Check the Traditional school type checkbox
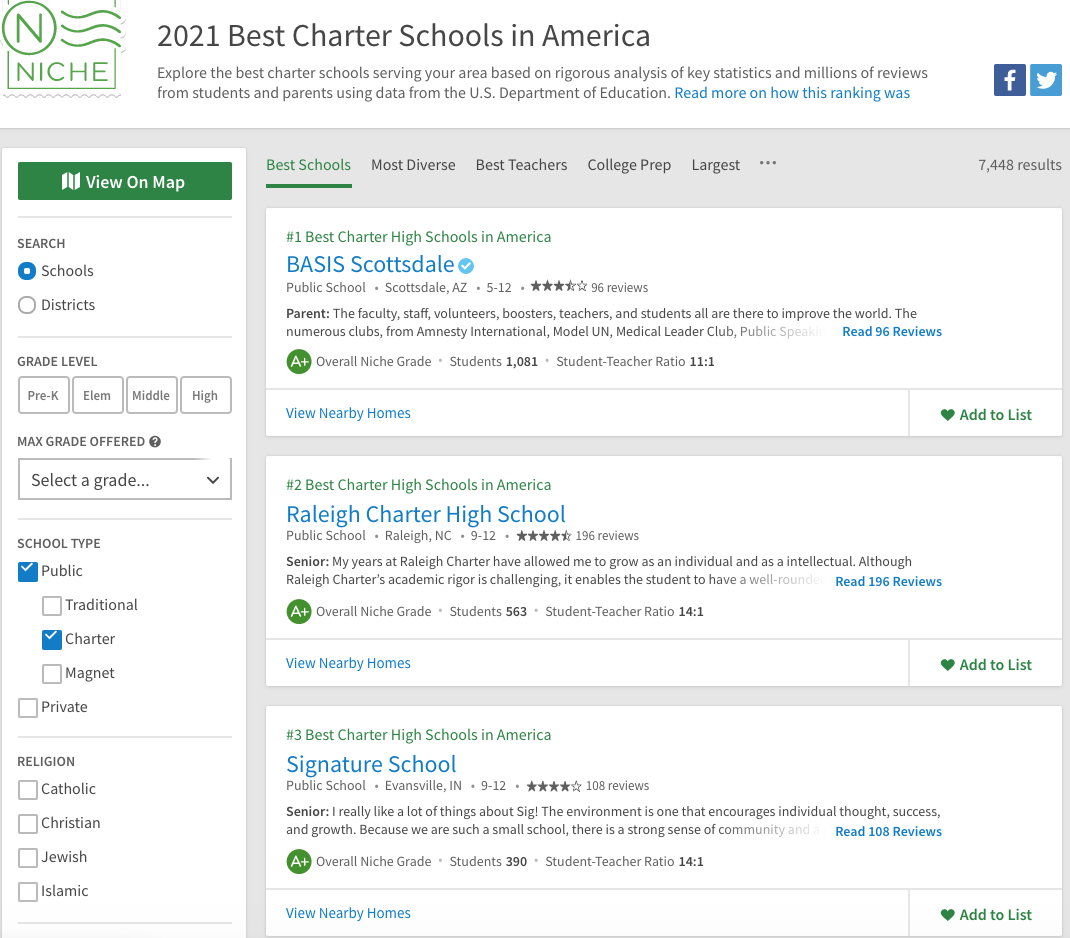This screenshot has width=1070, height=938. [x=52, y=605]
